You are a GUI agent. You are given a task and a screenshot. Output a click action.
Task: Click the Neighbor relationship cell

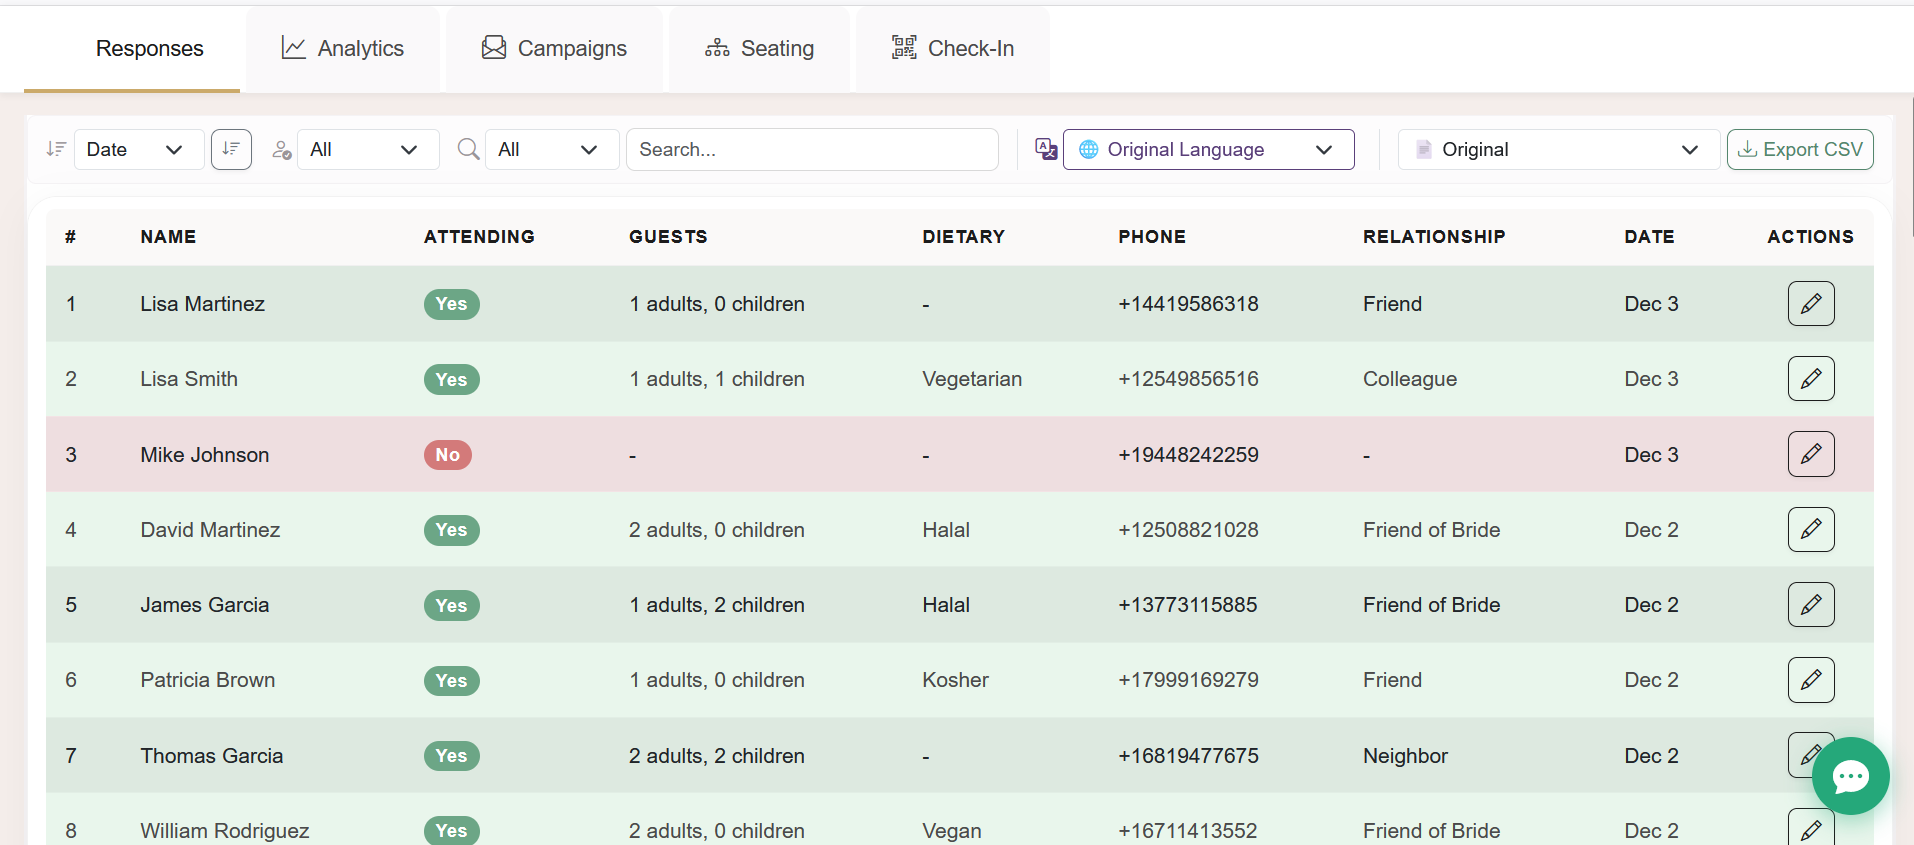tap(1405, 756)
